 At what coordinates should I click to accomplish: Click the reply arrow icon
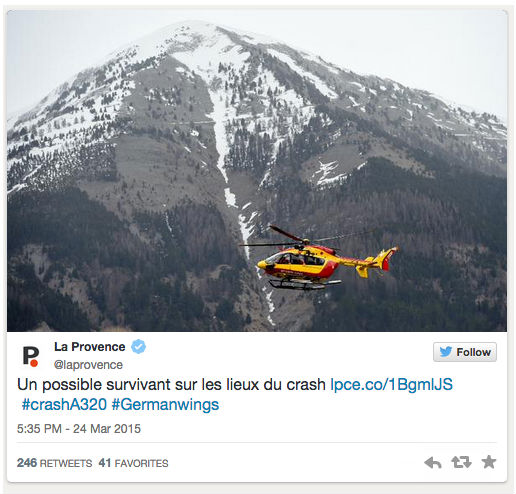point(433,463)
